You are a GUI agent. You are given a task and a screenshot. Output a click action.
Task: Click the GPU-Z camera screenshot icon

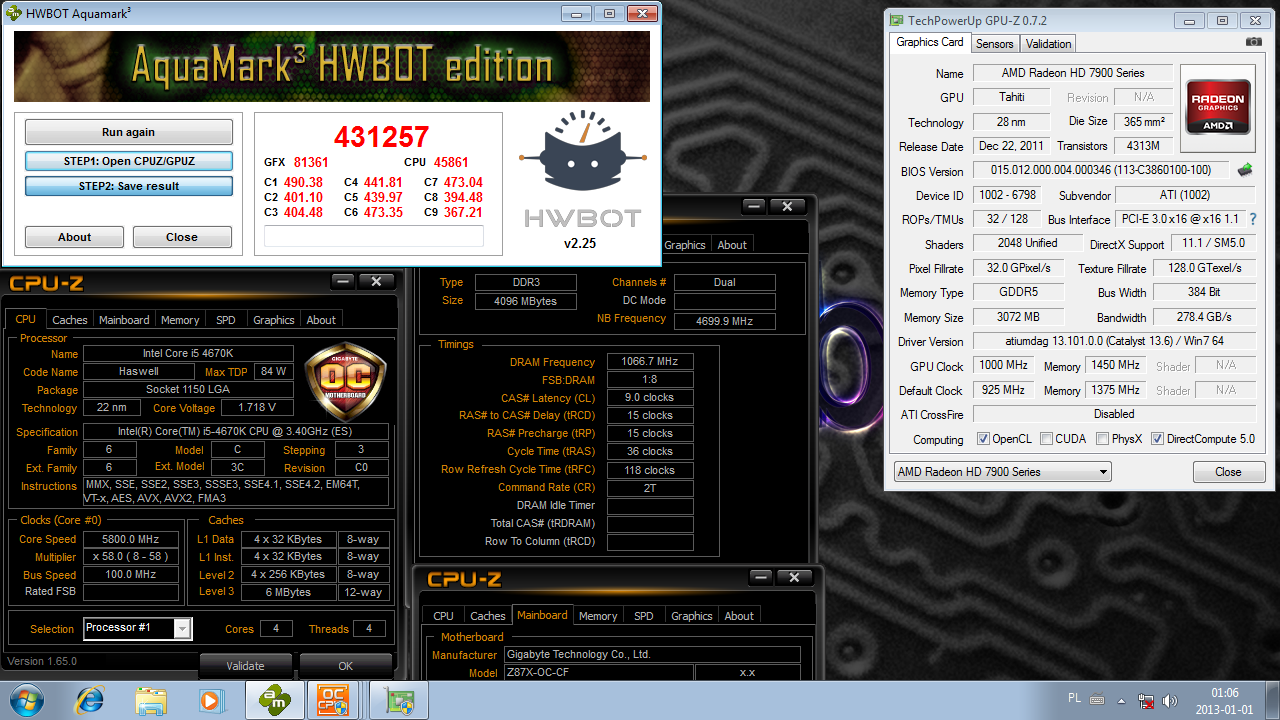[1254, 42]
